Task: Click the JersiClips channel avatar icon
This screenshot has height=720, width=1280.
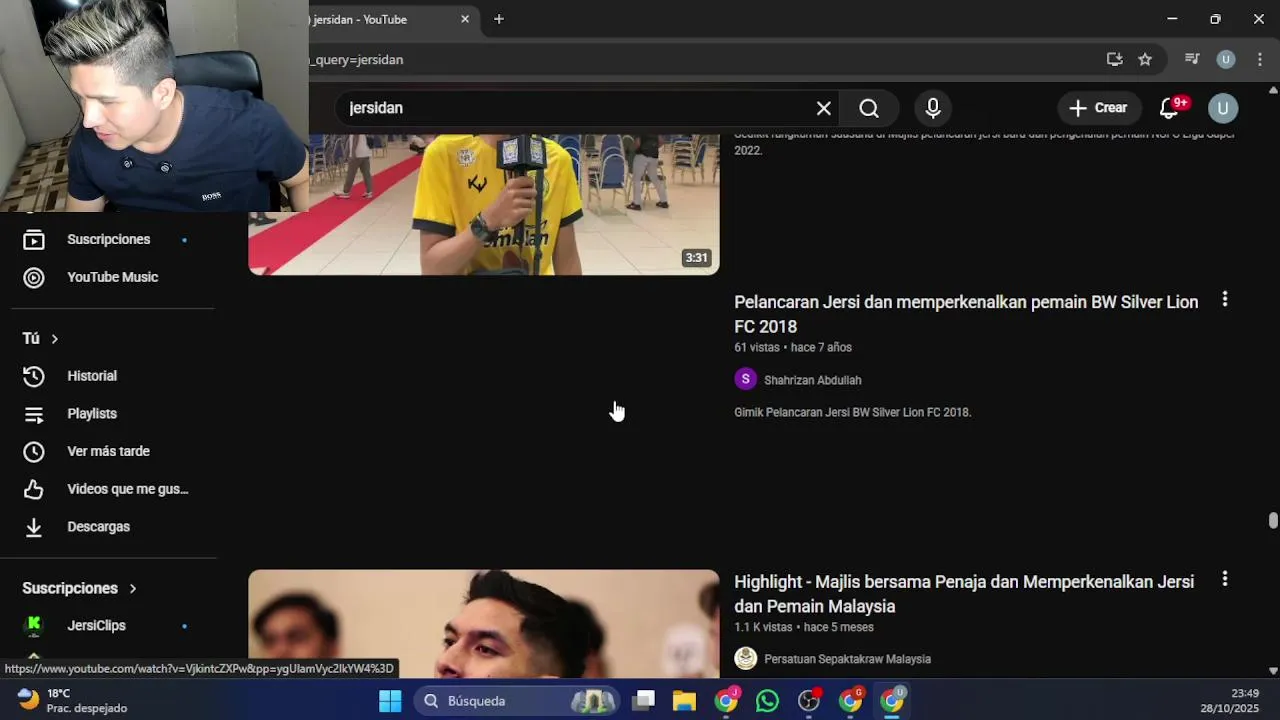Action: coord(34,626)
